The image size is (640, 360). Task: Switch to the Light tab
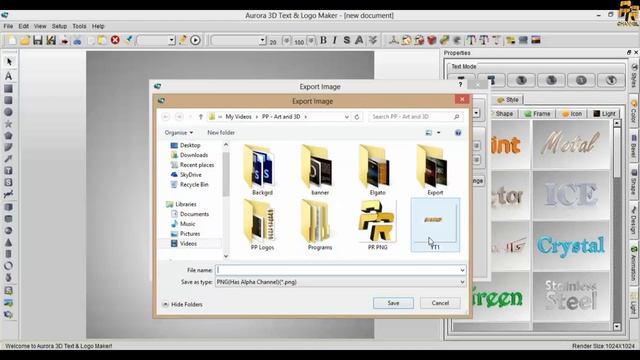point(604,113)
